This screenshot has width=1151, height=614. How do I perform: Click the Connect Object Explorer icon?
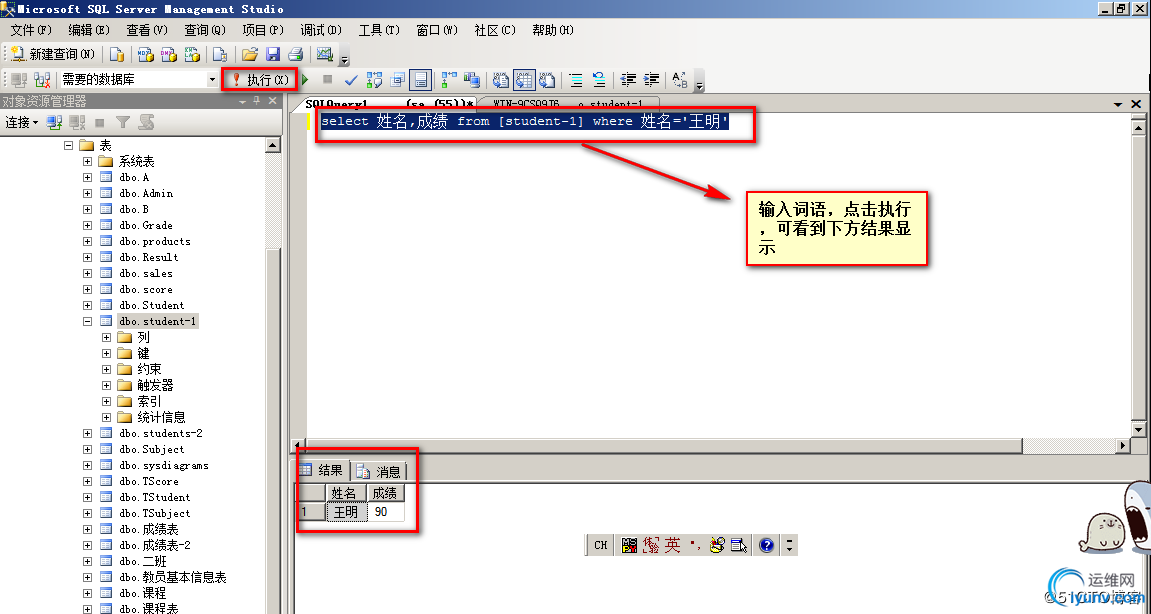[54, 123]
